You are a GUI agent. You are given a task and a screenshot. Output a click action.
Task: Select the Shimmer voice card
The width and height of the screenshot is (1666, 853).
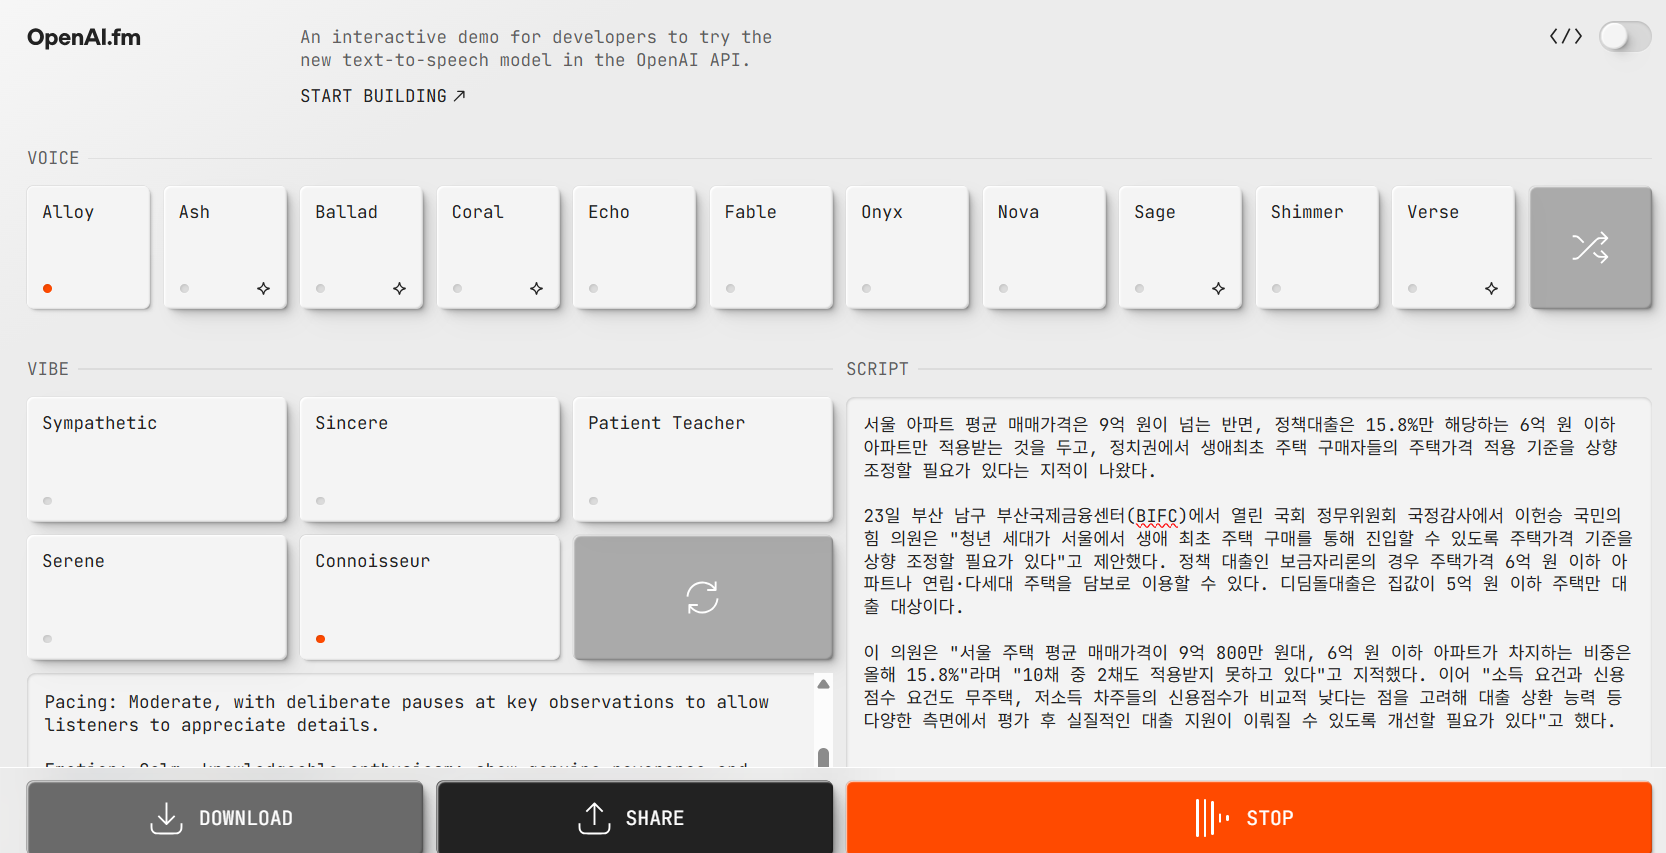[1316, 247]
